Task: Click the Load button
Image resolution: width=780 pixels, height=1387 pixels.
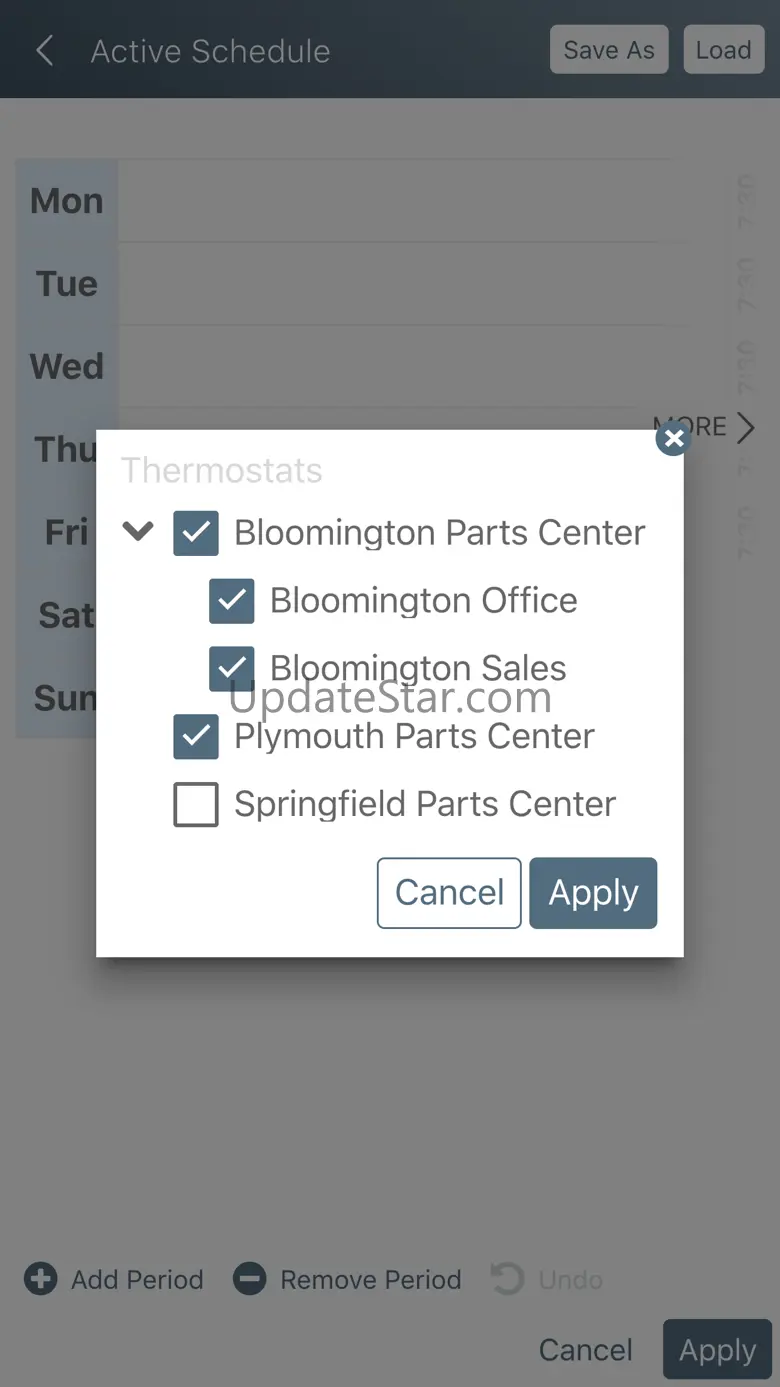Action: 723,50
